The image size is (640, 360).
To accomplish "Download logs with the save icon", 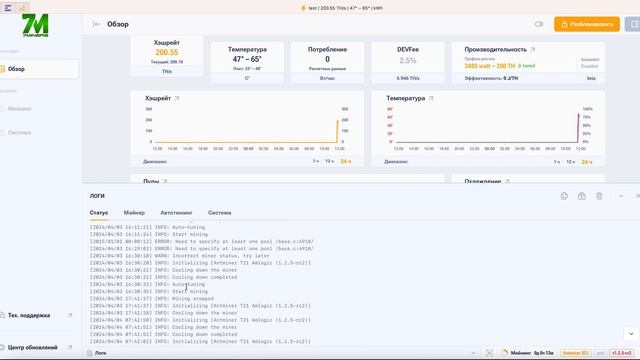I will tap(582, 196).
